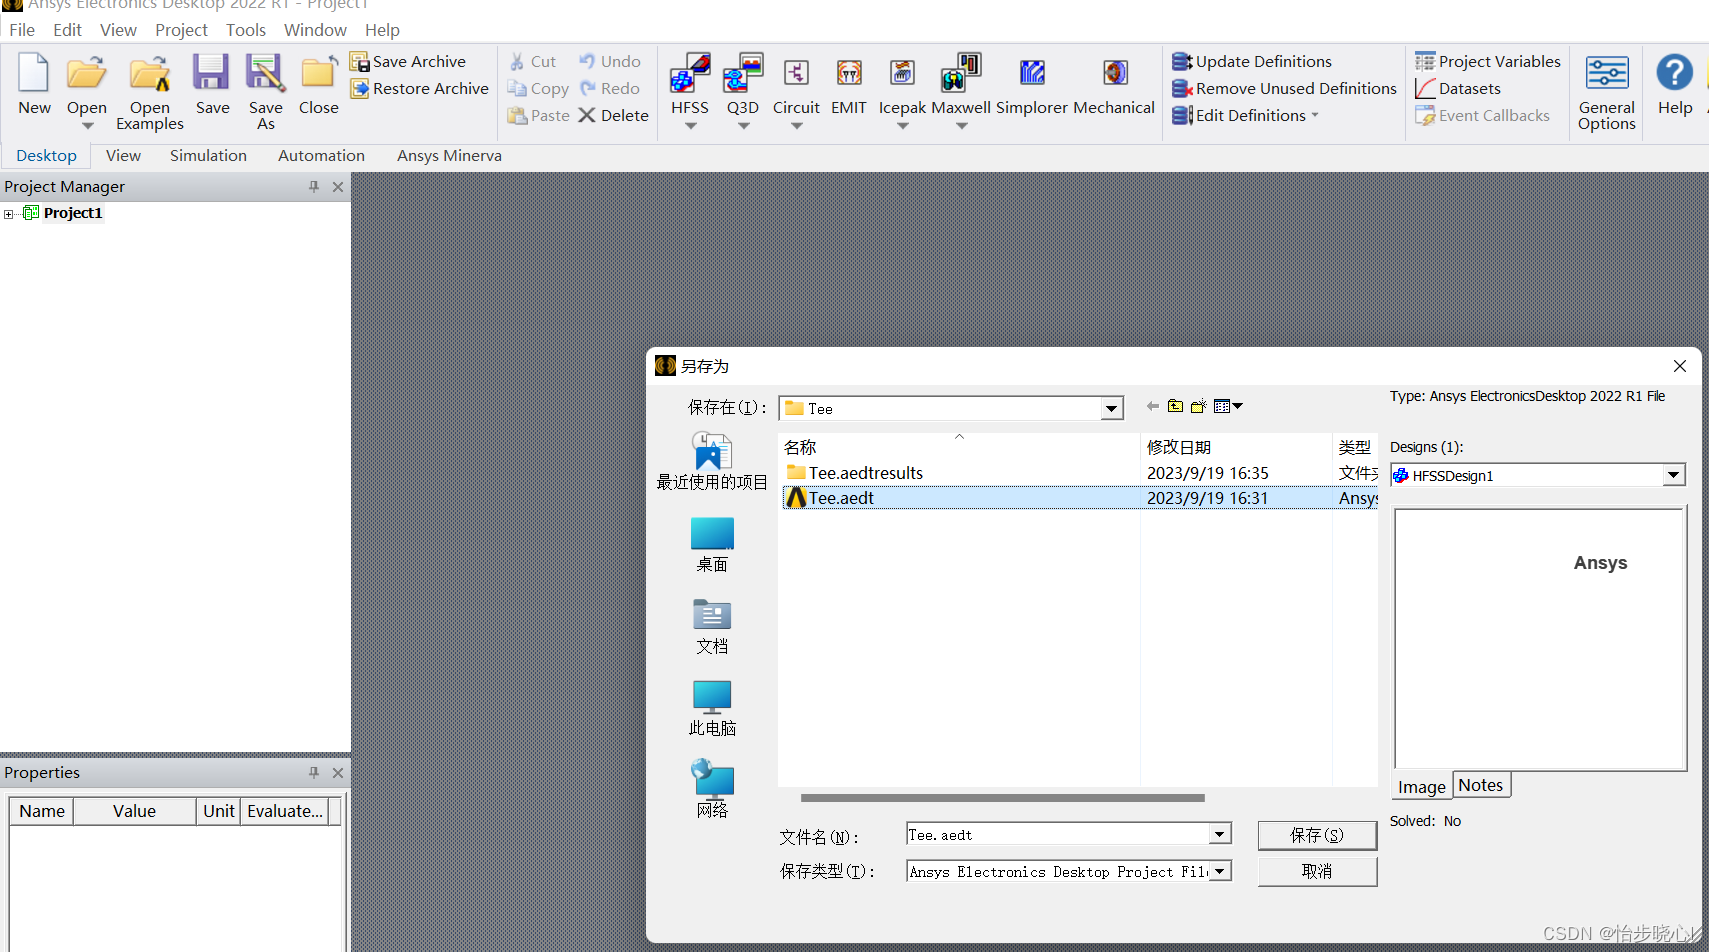Go to 文档 location

pos(712,627)
